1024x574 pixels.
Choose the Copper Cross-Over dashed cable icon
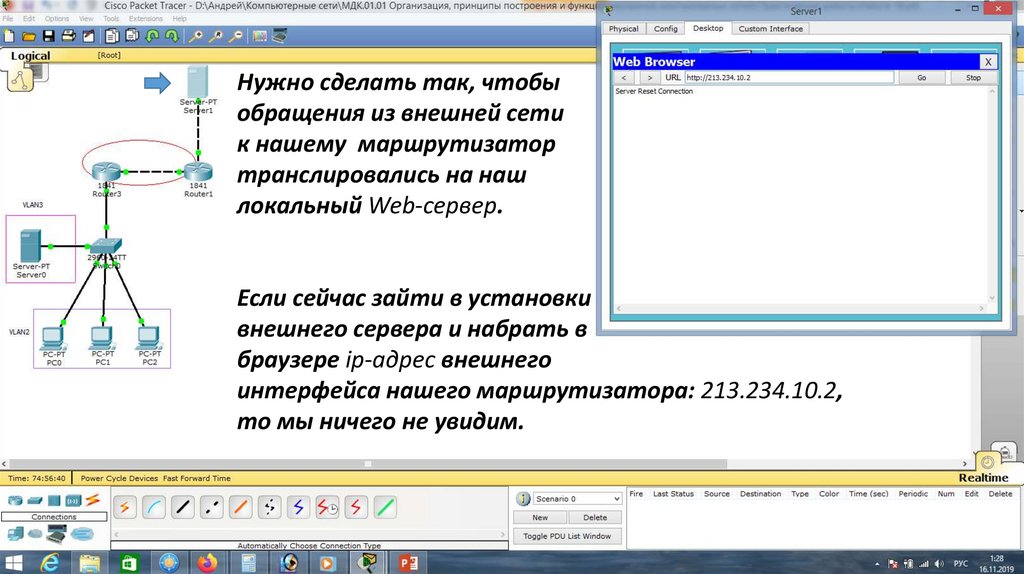pyautogui.click(x=212, y=507)
